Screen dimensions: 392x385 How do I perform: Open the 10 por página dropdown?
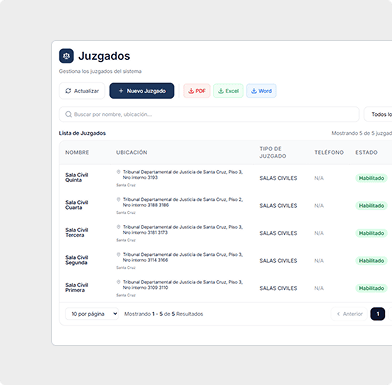tap(92, 314)
